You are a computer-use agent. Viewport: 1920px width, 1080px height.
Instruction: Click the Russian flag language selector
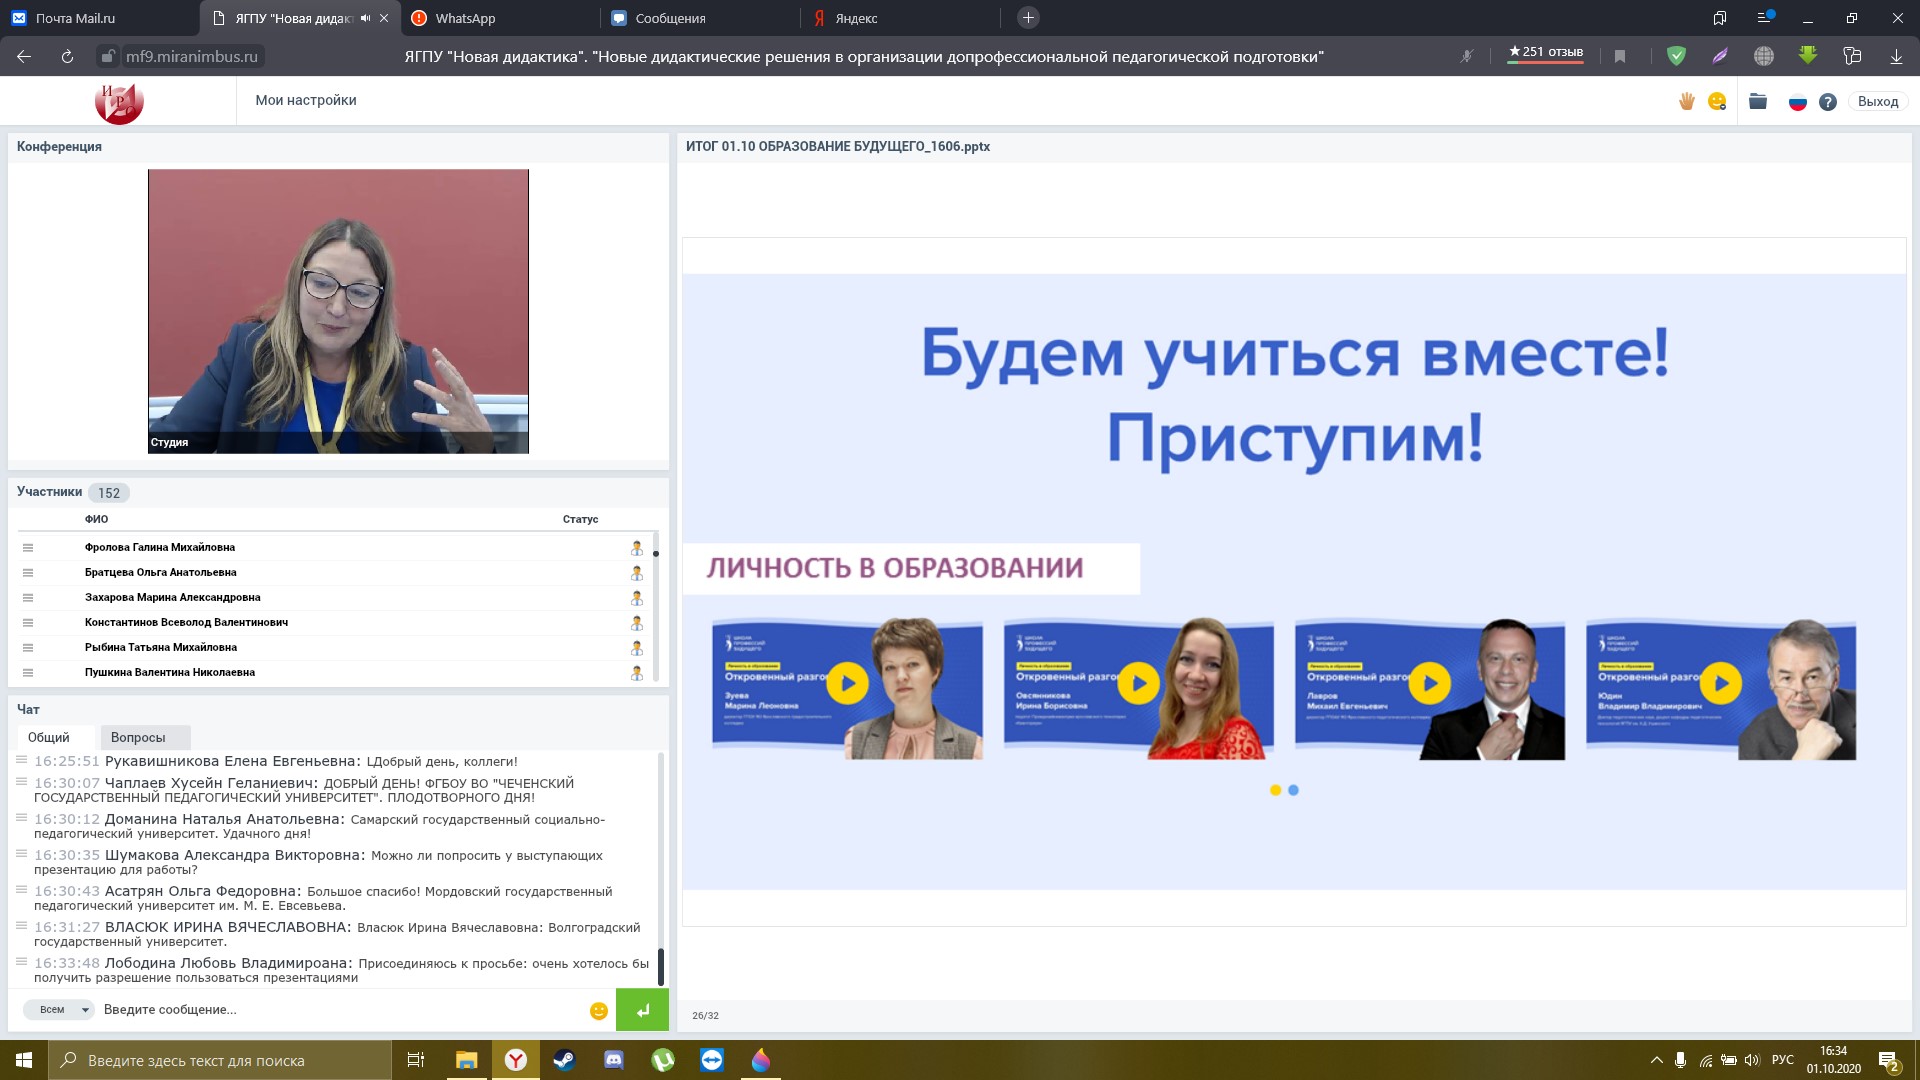coord(1797,102)
